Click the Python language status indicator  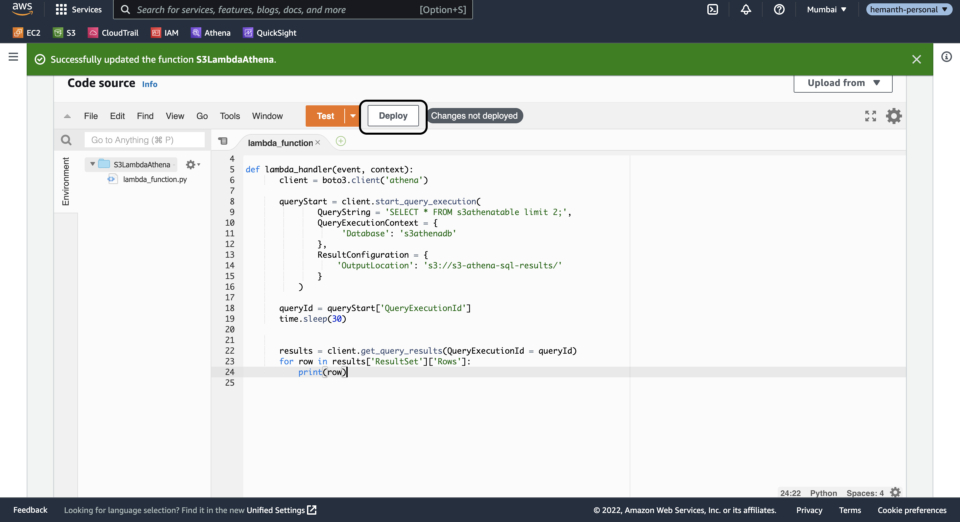click(823, 493)
